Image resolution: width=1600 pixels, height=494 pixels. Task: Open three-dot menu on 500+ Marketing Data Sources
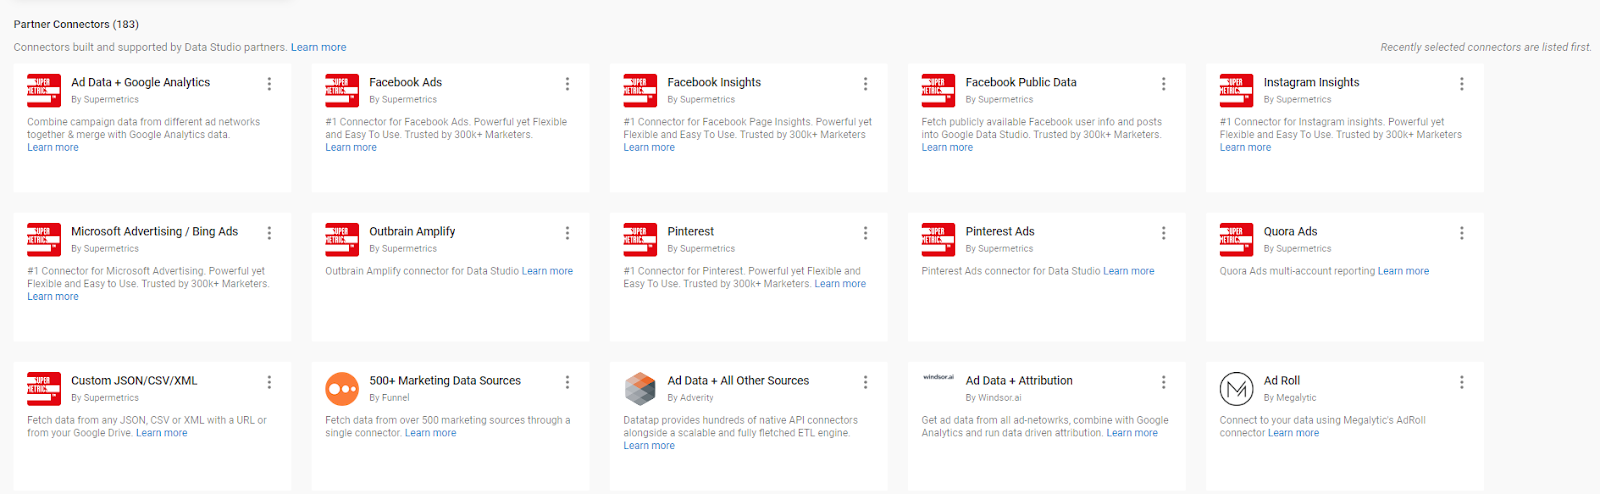coord(567,382)
